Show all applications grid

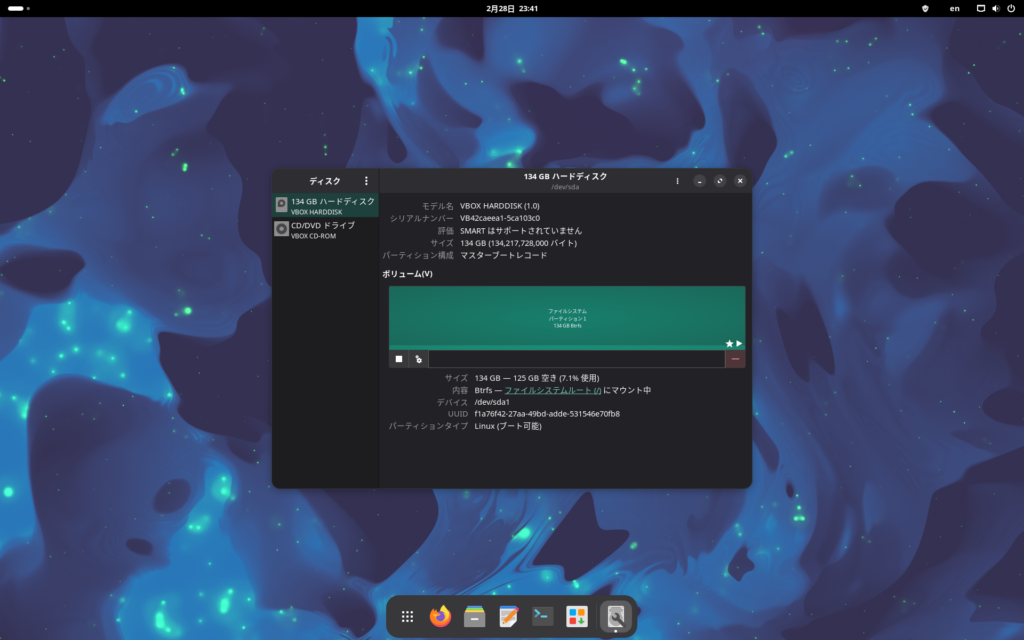407,617
